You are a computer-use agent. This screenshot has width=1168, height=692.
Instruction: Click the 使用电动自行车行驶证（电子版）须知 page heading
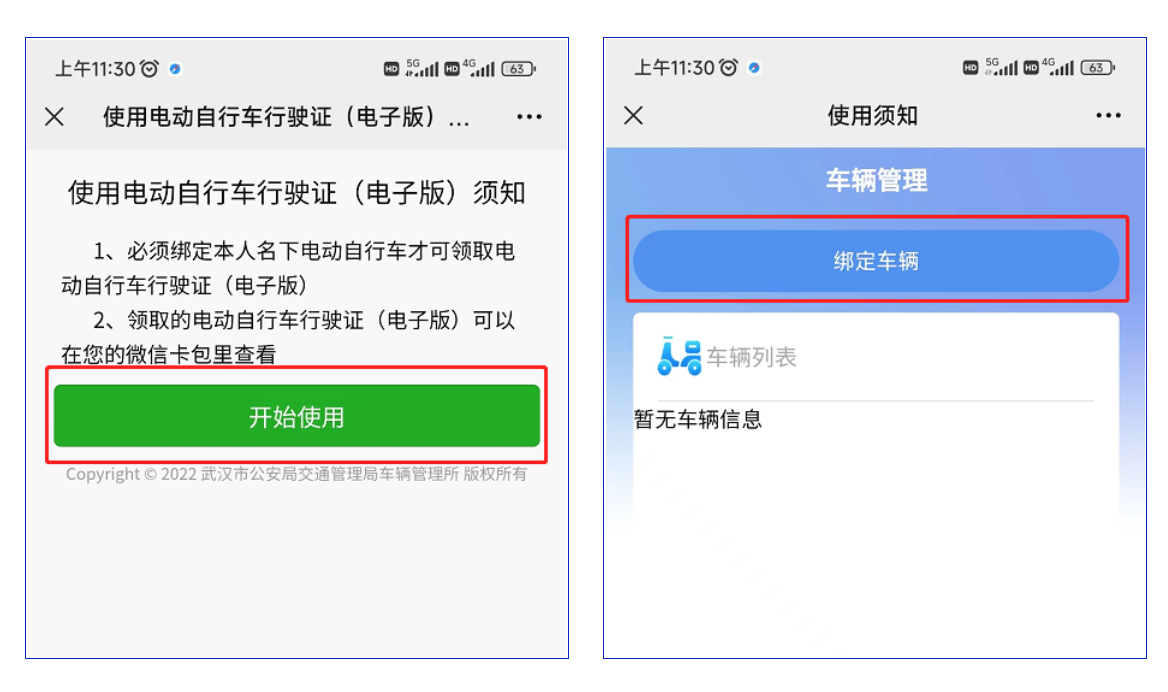click(x=296, y=193)
